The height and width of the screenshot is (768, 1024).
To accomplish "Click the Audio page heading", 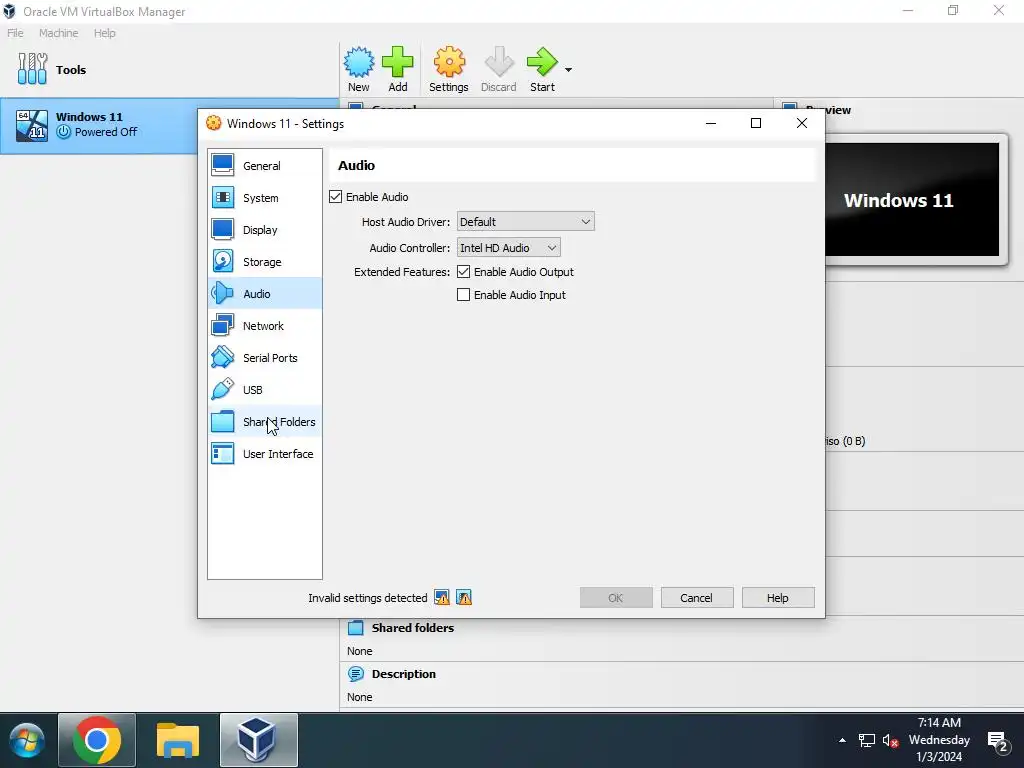I will [x=357, y=165].
